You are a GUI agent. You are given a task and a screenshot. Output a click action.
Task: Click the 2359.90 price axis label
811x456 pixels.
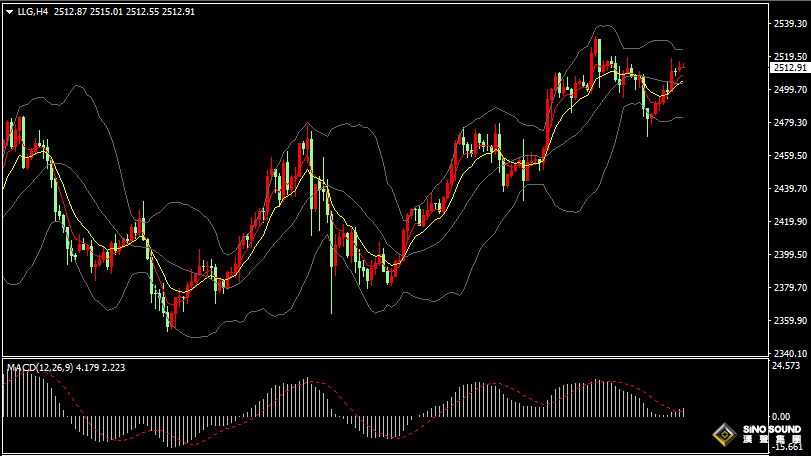789,321
